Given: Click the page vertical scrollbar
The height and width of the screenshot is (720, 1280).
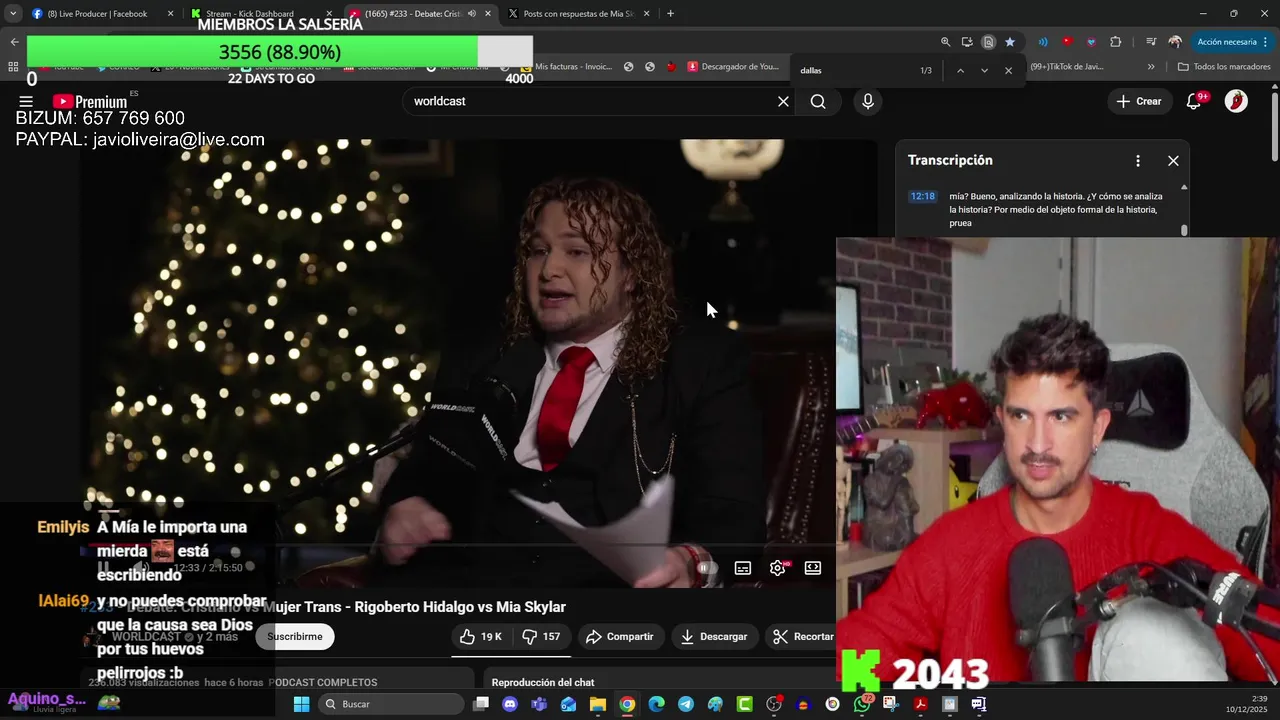Looking at the screenshot, I should (1273, 125).
